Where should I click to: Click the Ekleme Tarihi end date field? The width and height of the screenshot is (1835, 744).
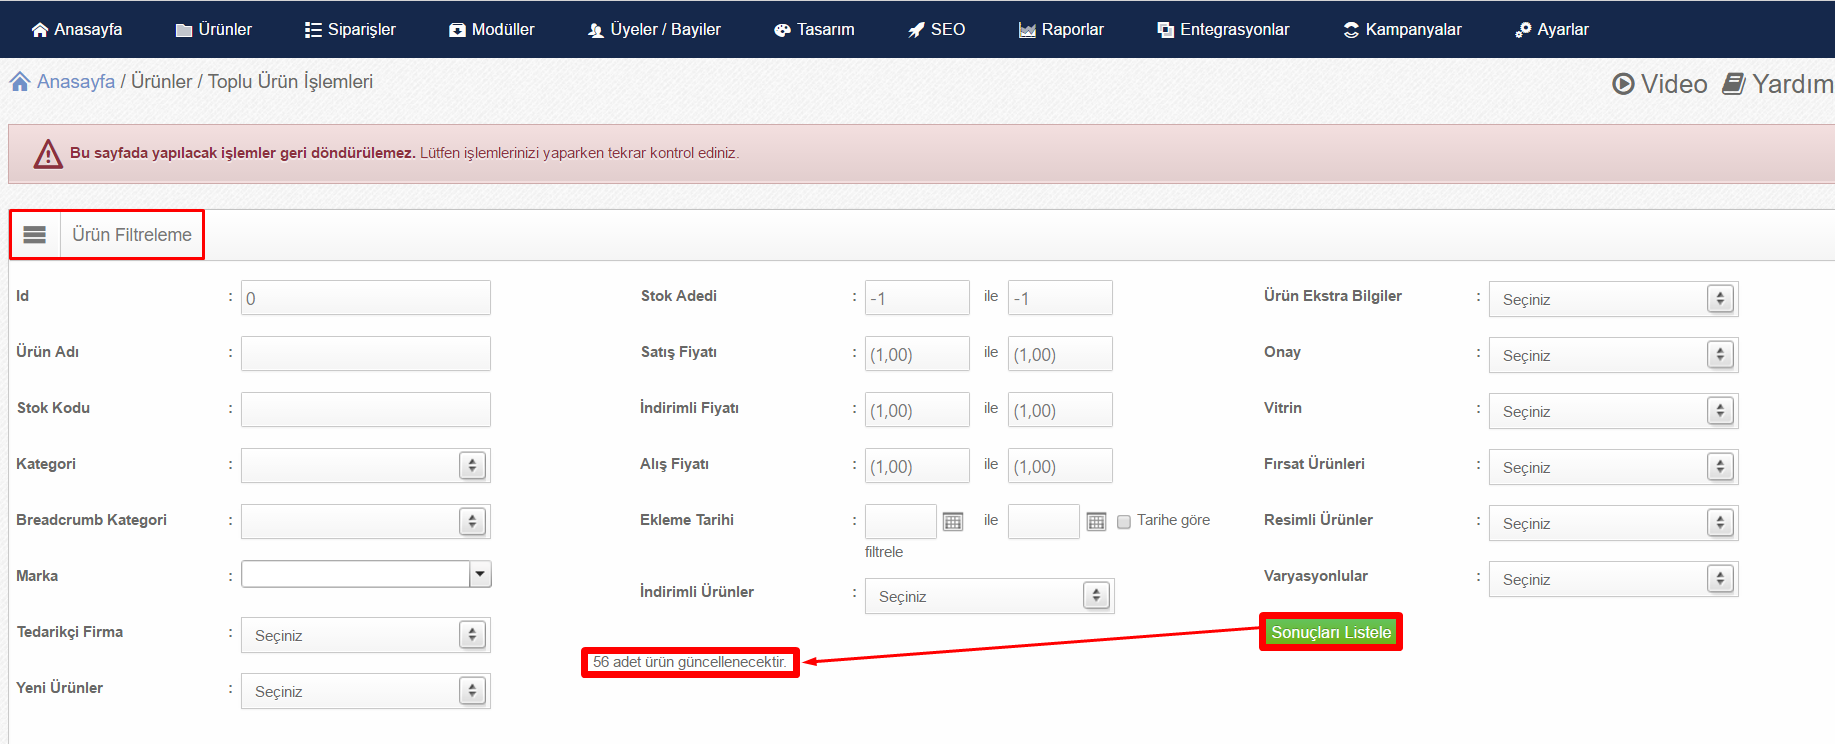[x=1044, y=522]
